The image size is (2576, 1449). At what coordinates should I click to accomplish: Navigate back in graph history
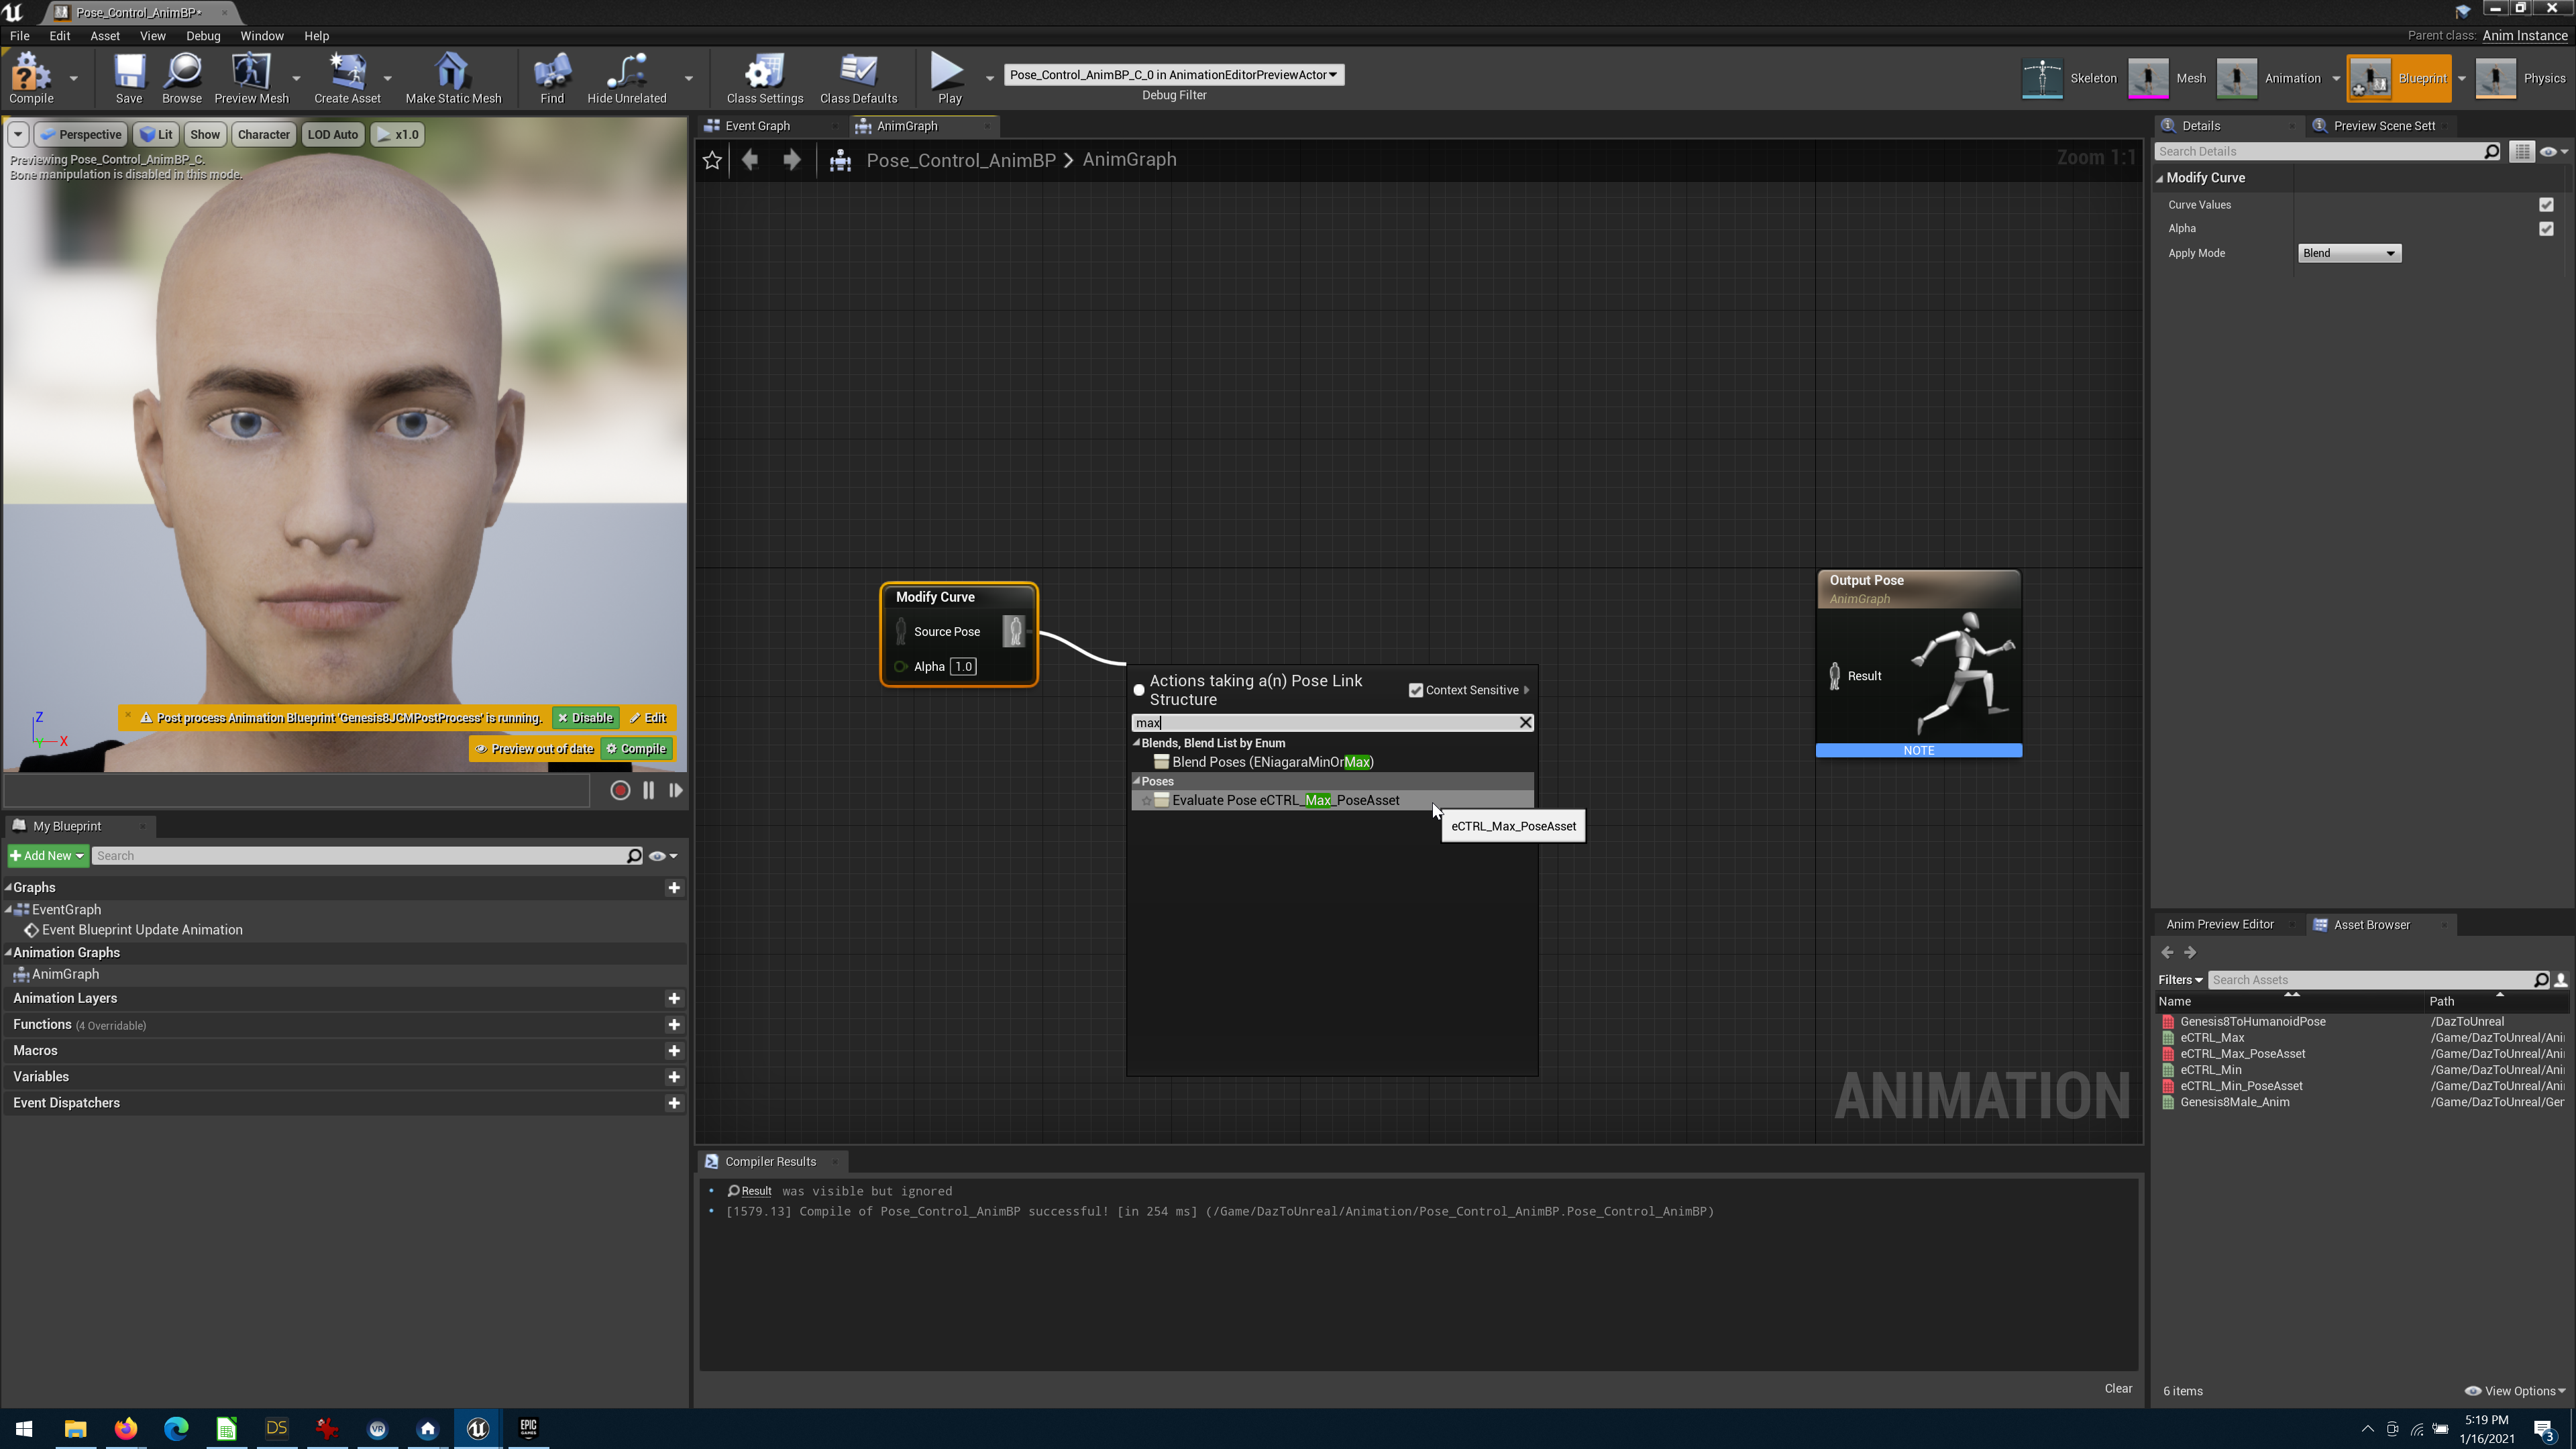pyautogui.click(x=750, y=160)
